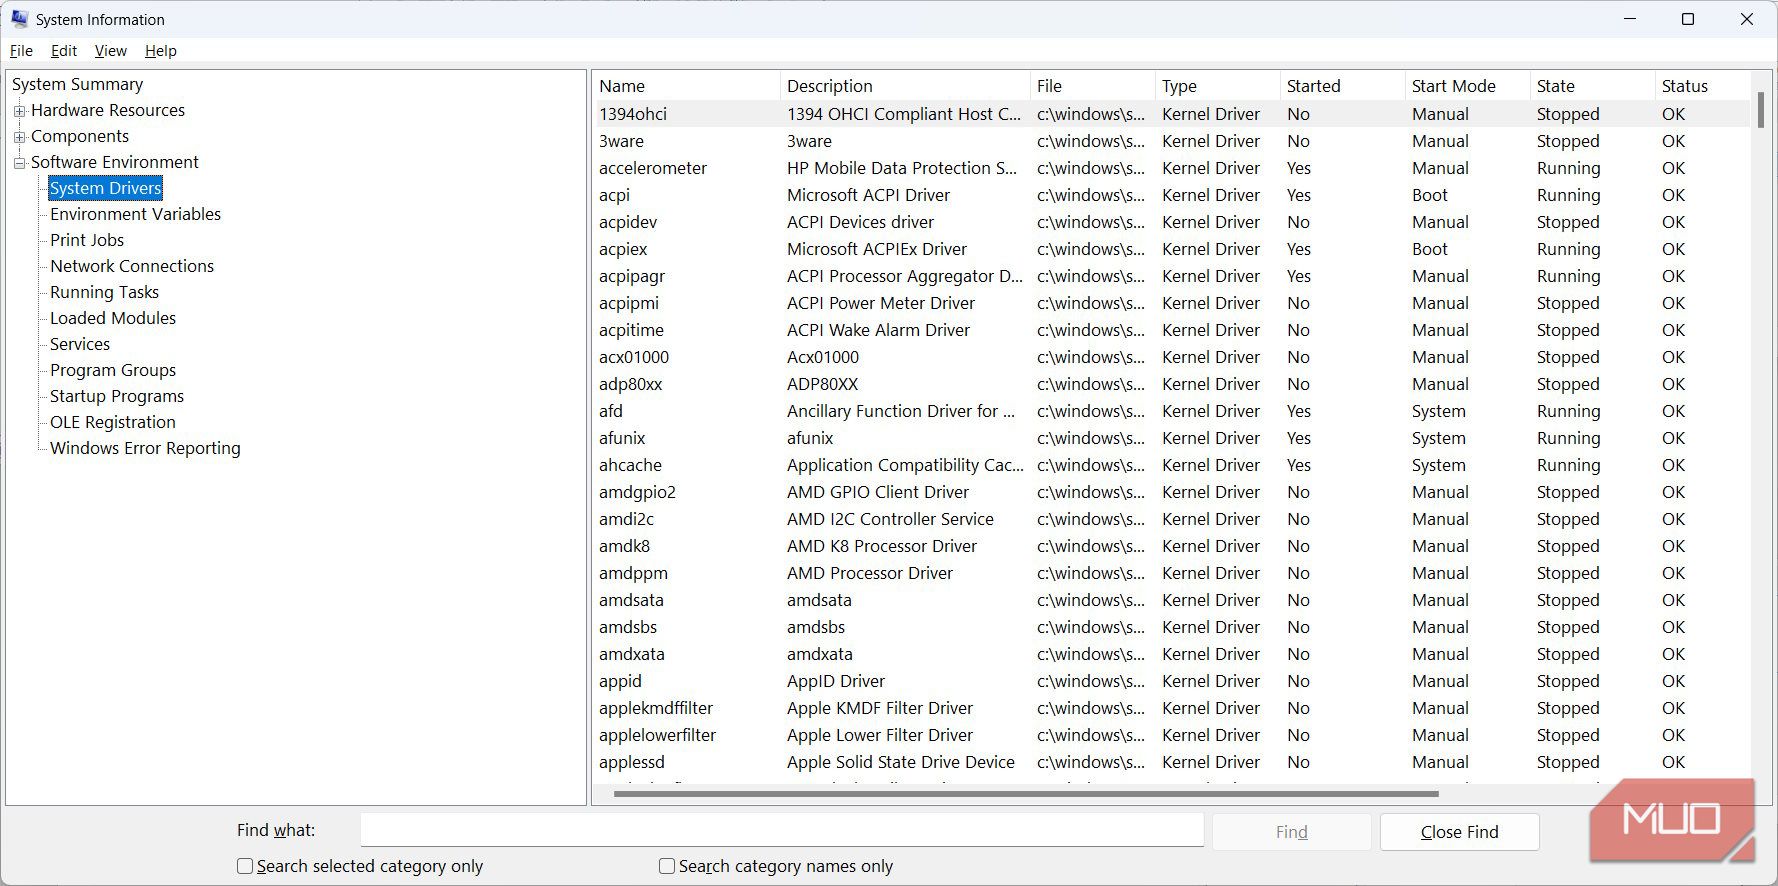Sort by the File column header
This screenshot has width=1778, height=886.
tap(1093, 86)
